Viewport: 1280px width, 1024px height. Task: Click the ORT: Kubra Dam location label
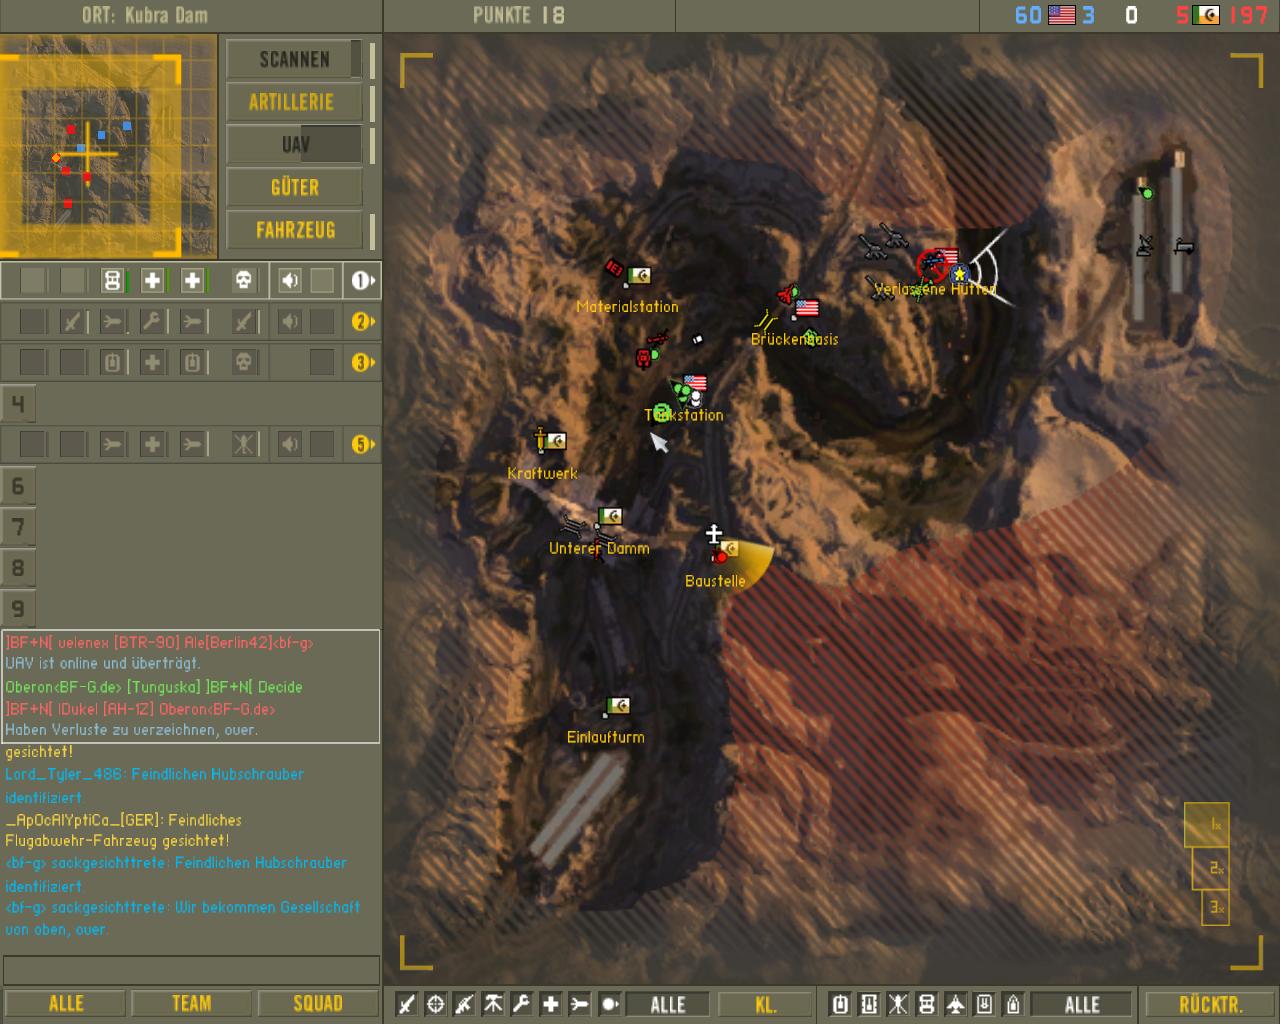point(145,15)
